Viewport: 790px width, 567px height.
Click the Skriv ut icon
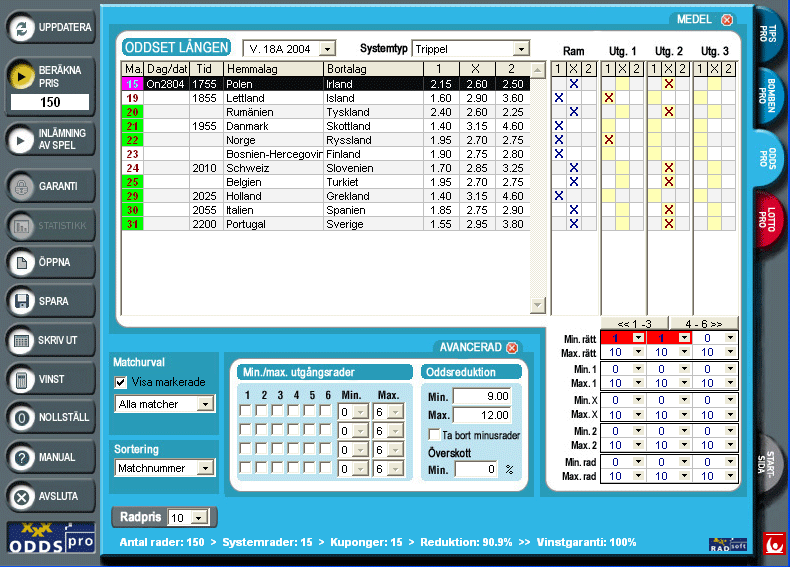click(21, 340)
